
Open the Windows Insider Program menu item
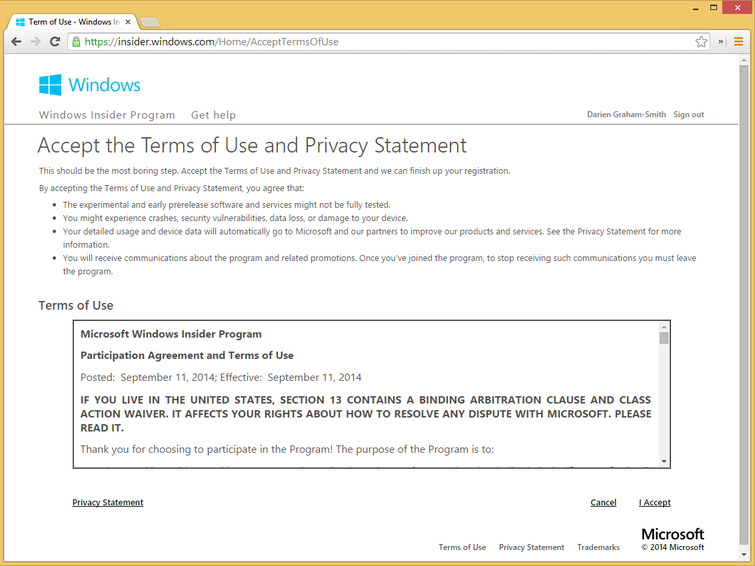(x=107, y=115)
